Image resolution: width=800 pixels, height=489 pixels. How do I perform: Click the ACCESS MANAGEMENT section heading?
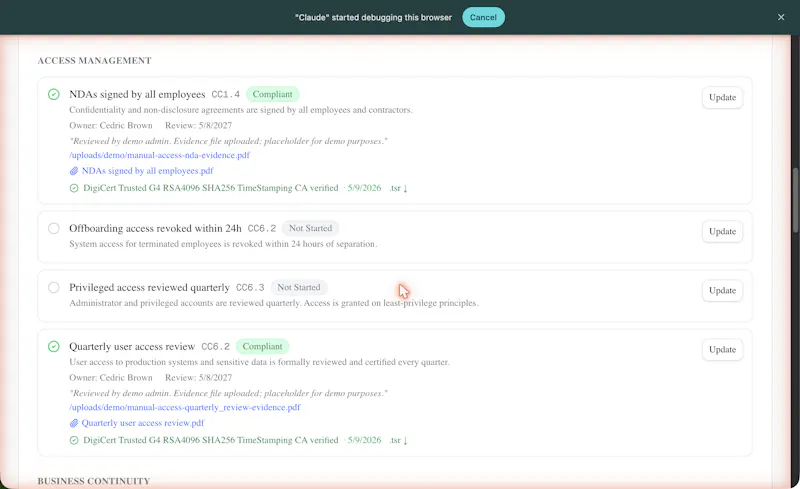point(94,61)
